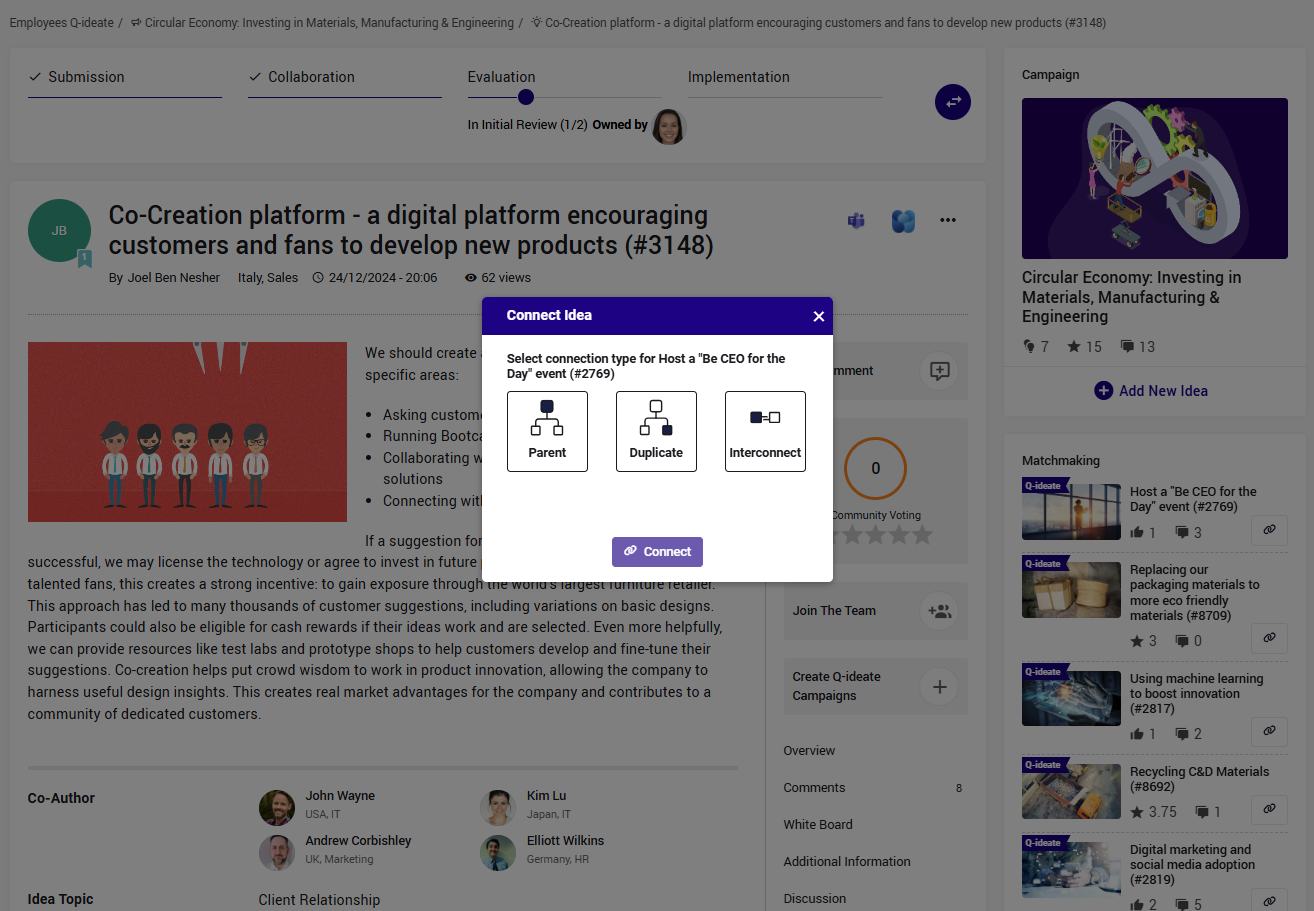Click "Client Relationship" idea topic text
This screenshot has width=1314, height=911.
pyautogui.click(x=319, y=900)
